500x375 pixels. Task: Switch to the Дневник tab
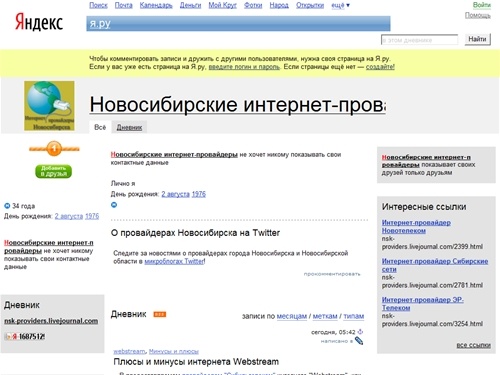[x=129, y=127]
